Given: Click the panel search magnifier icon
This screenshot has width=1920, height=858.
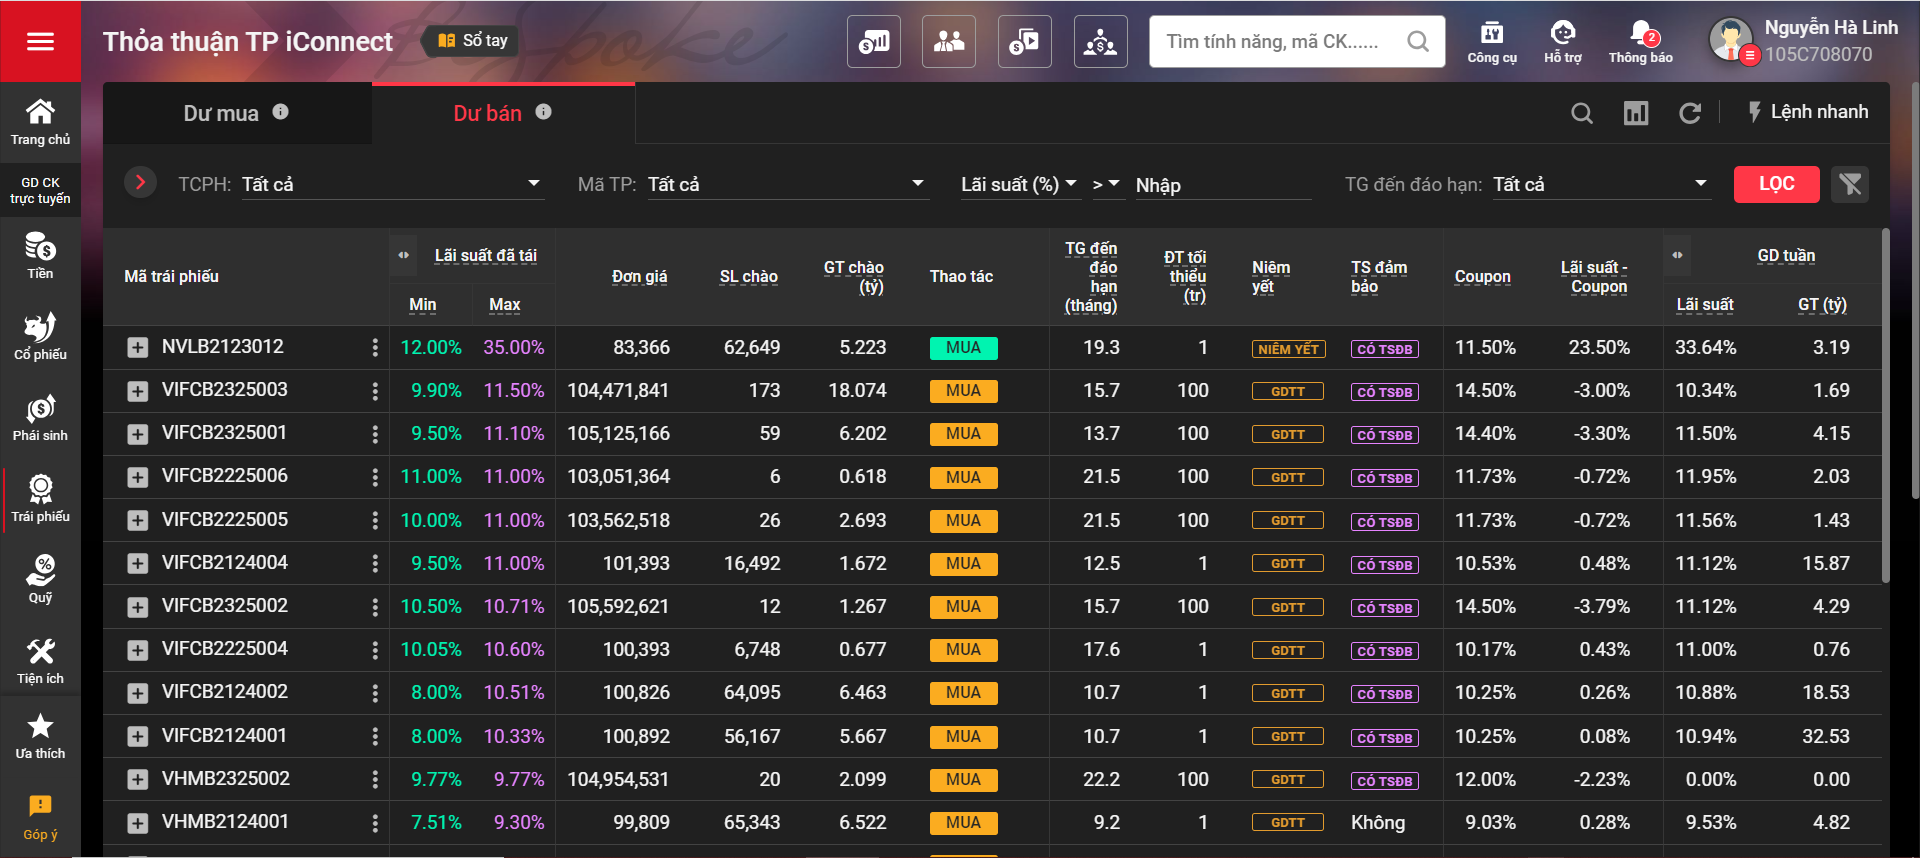Looking at the screenshot, I should [1581, 113].
